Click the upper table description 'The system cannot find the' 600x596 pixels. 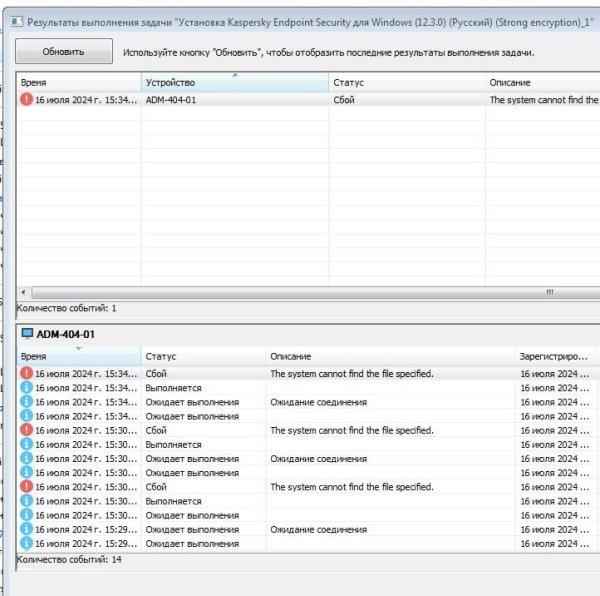tap(544, 100)
